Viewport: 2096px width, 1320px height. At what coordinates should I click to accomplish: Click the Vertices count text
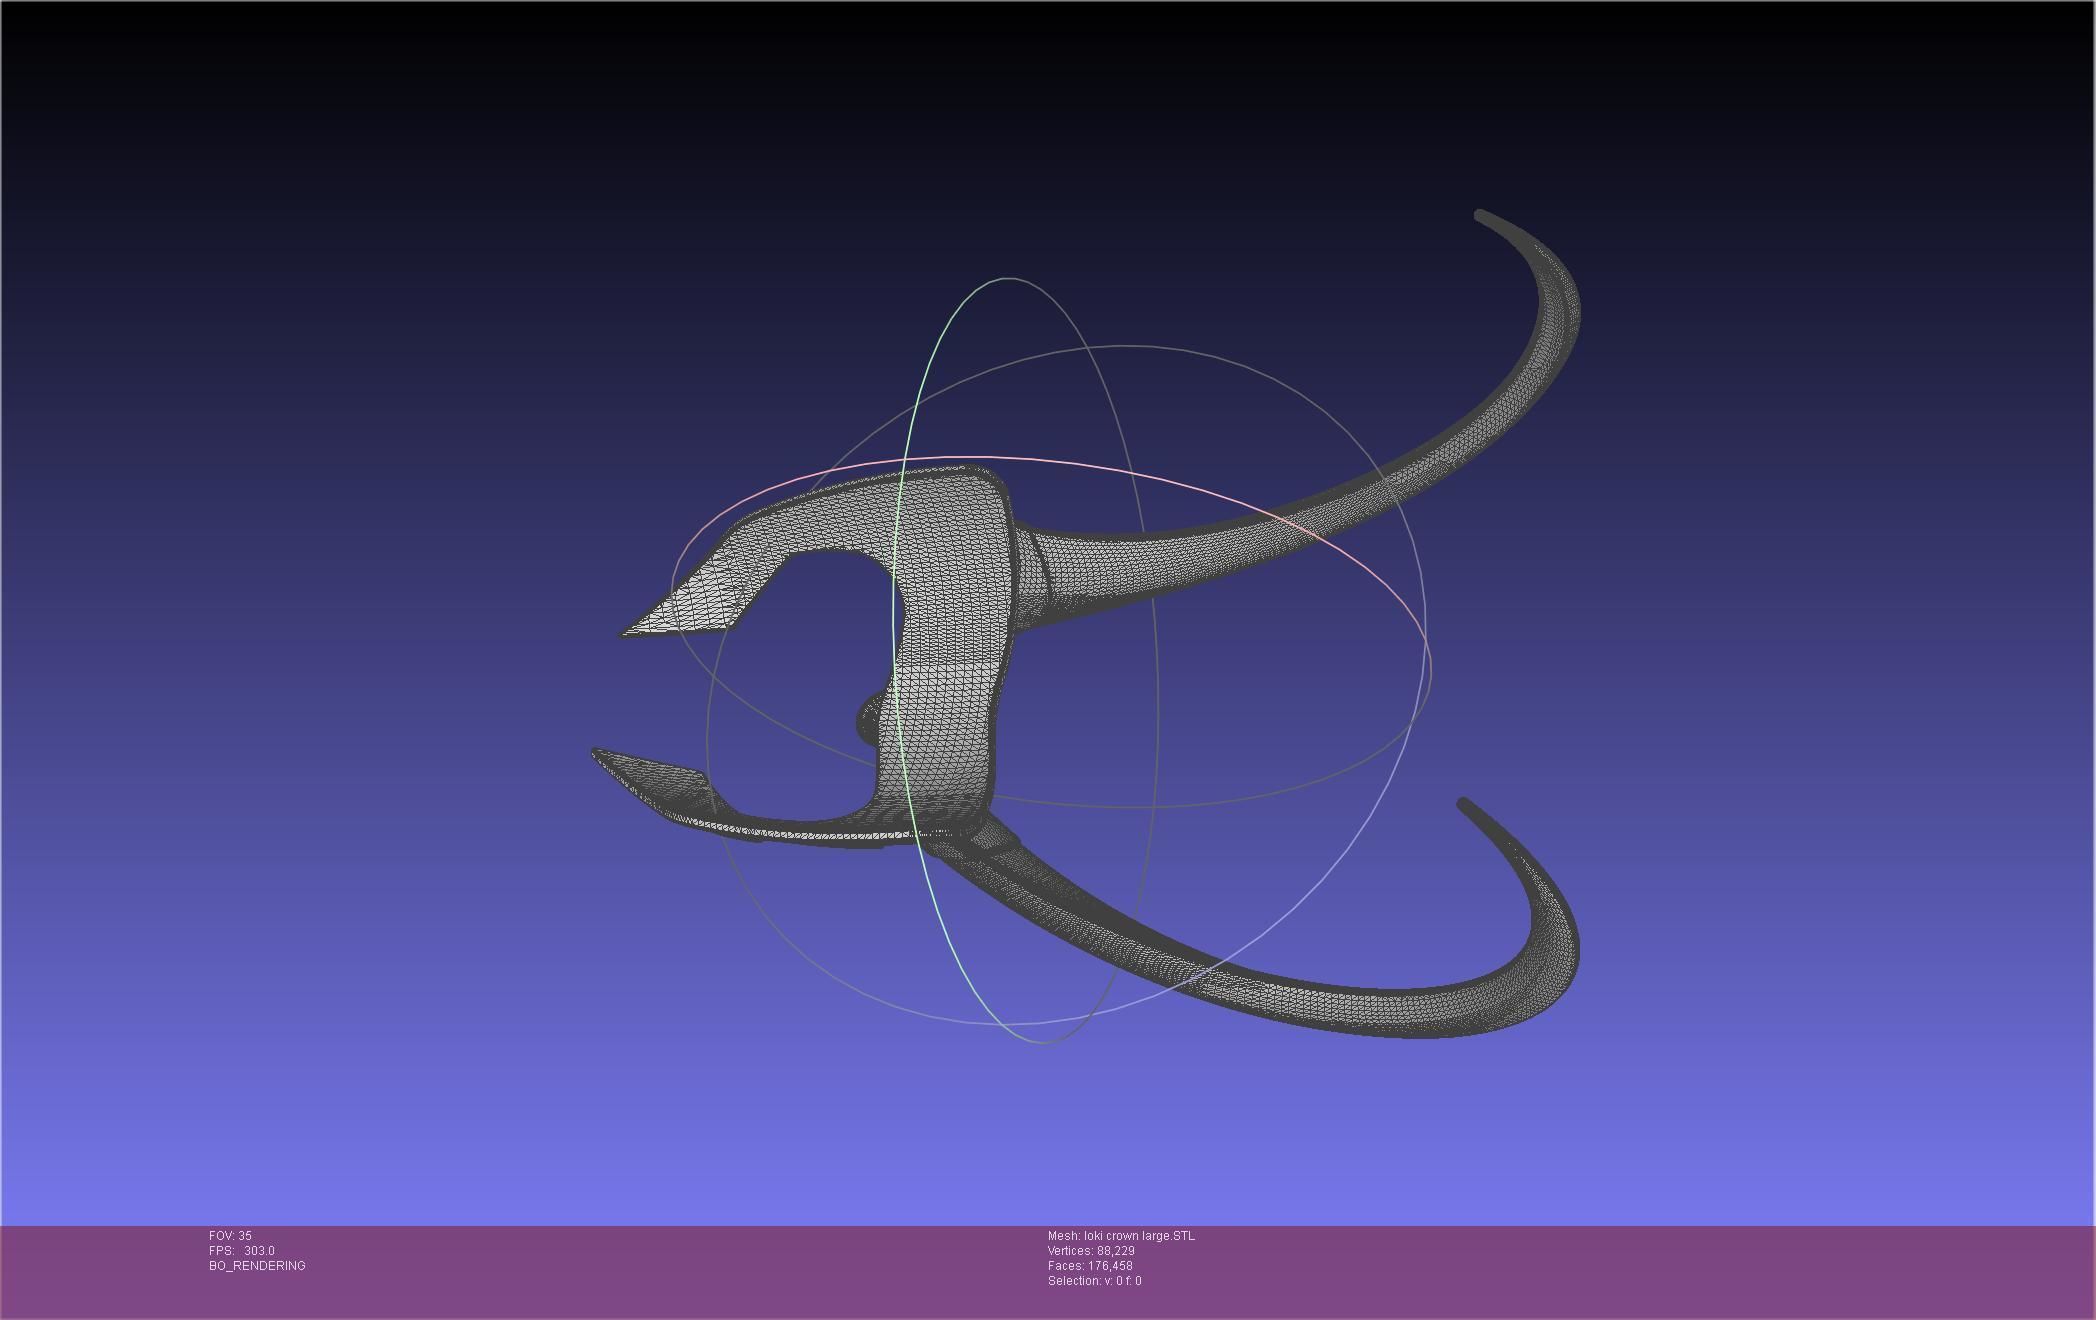pos(1091,1251)
